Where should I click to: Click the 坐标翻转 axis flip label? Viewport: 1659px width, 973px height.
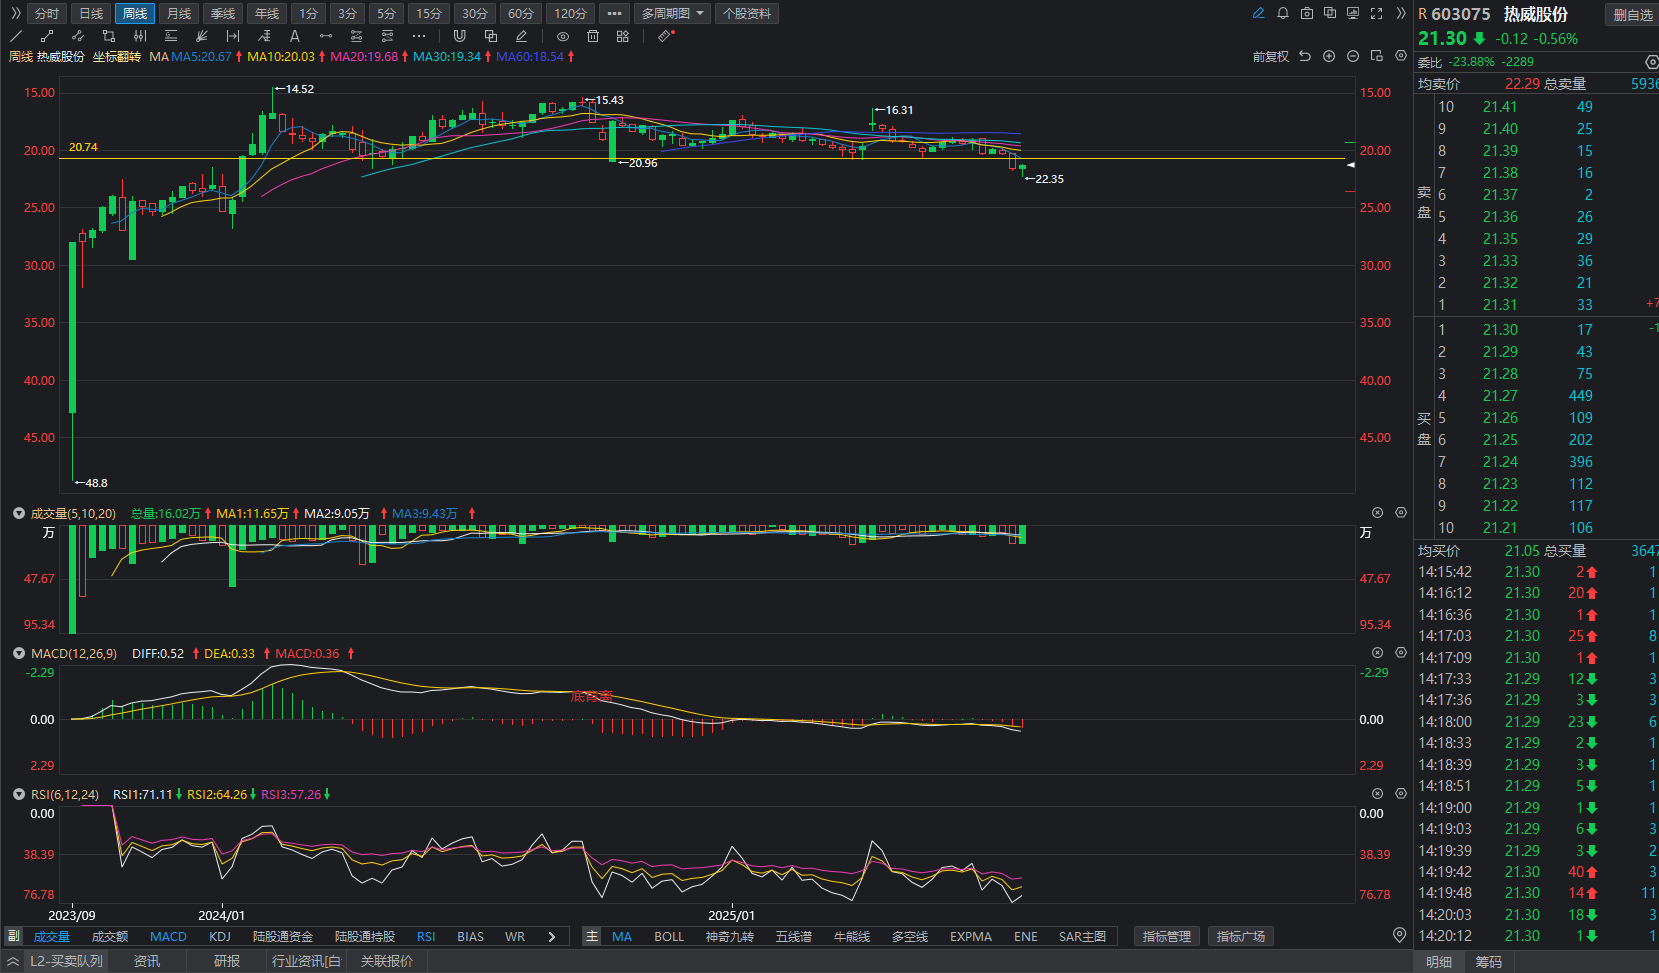coord(116,57)
